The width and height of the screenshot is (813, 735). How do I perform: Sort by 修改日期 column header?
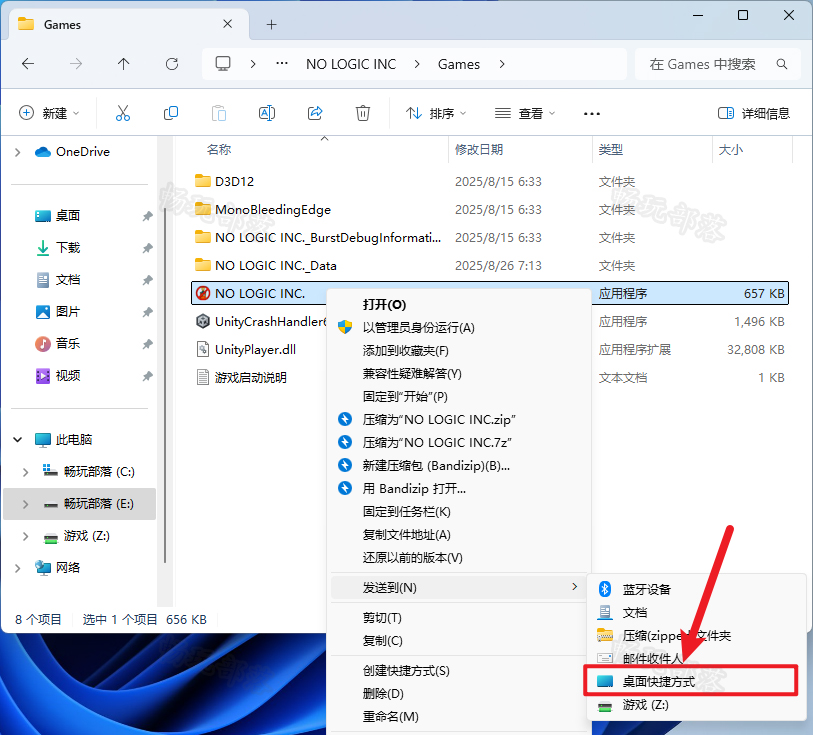(x=479, y=150)
